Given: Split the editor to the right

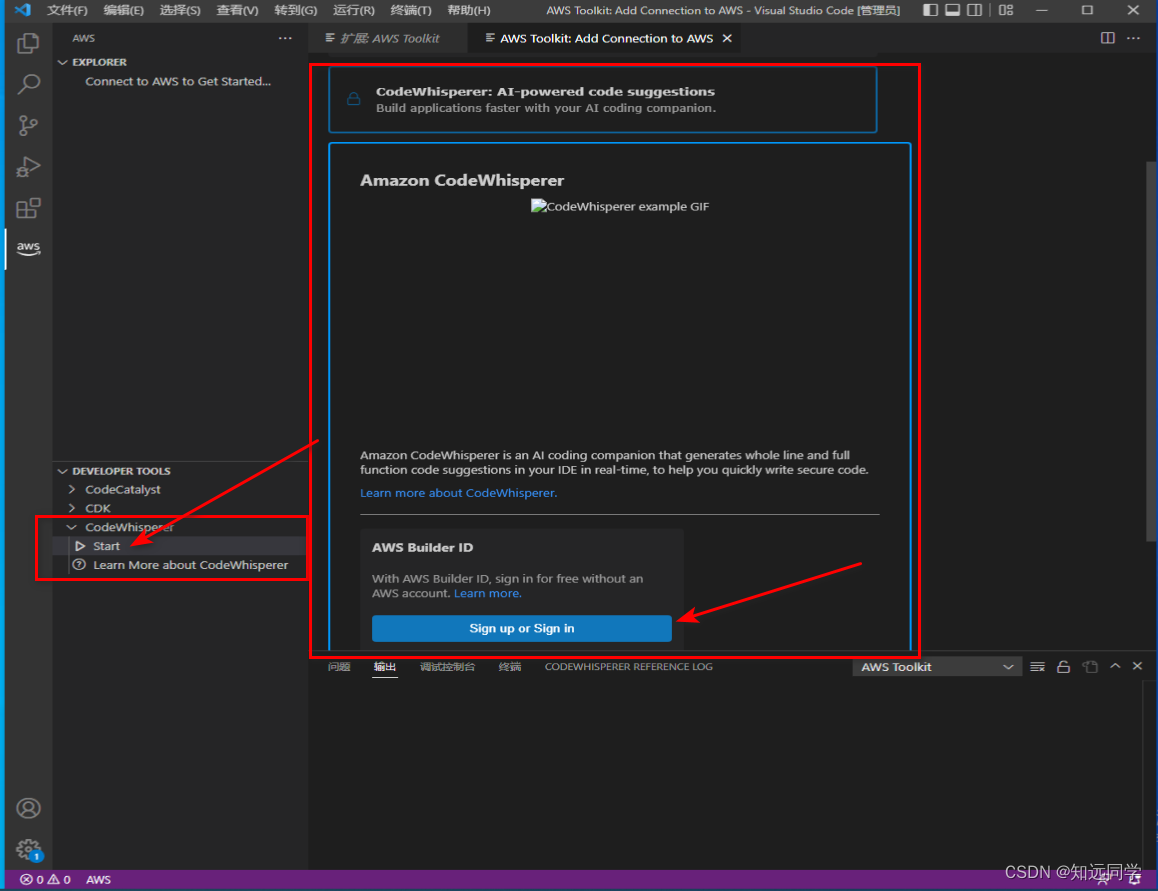Looking at the screenshot, I should (x=1107, y=38).
